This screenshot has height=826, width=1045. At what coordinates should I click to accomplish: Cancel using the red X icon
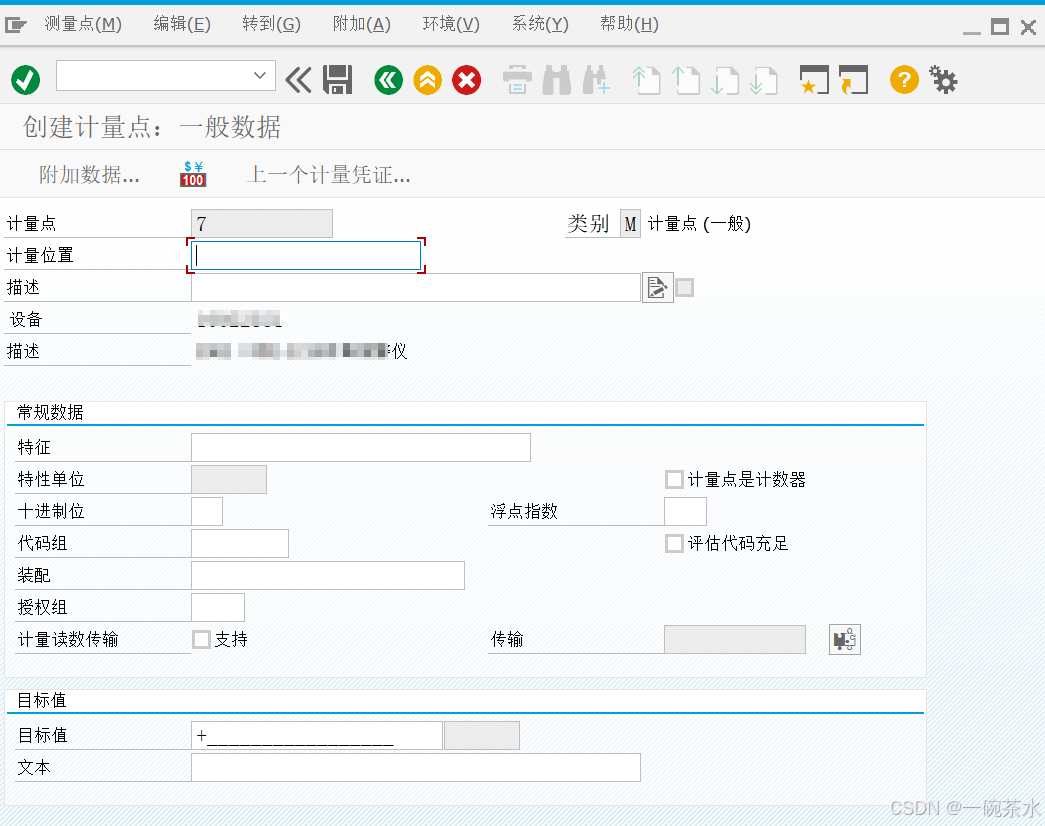click(x=466, y=79)
